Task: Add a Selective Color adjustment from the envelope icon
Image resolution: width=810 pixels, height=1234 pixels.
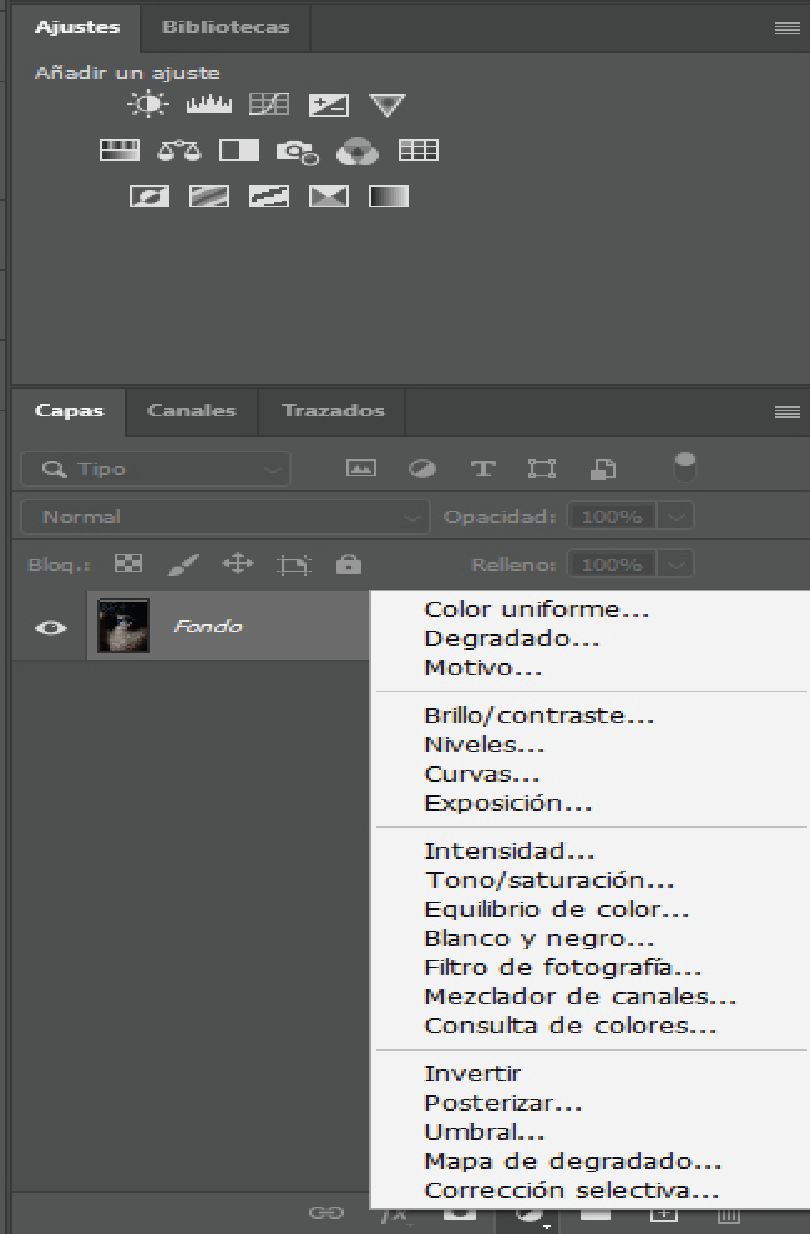Action: tap(329, 197)
